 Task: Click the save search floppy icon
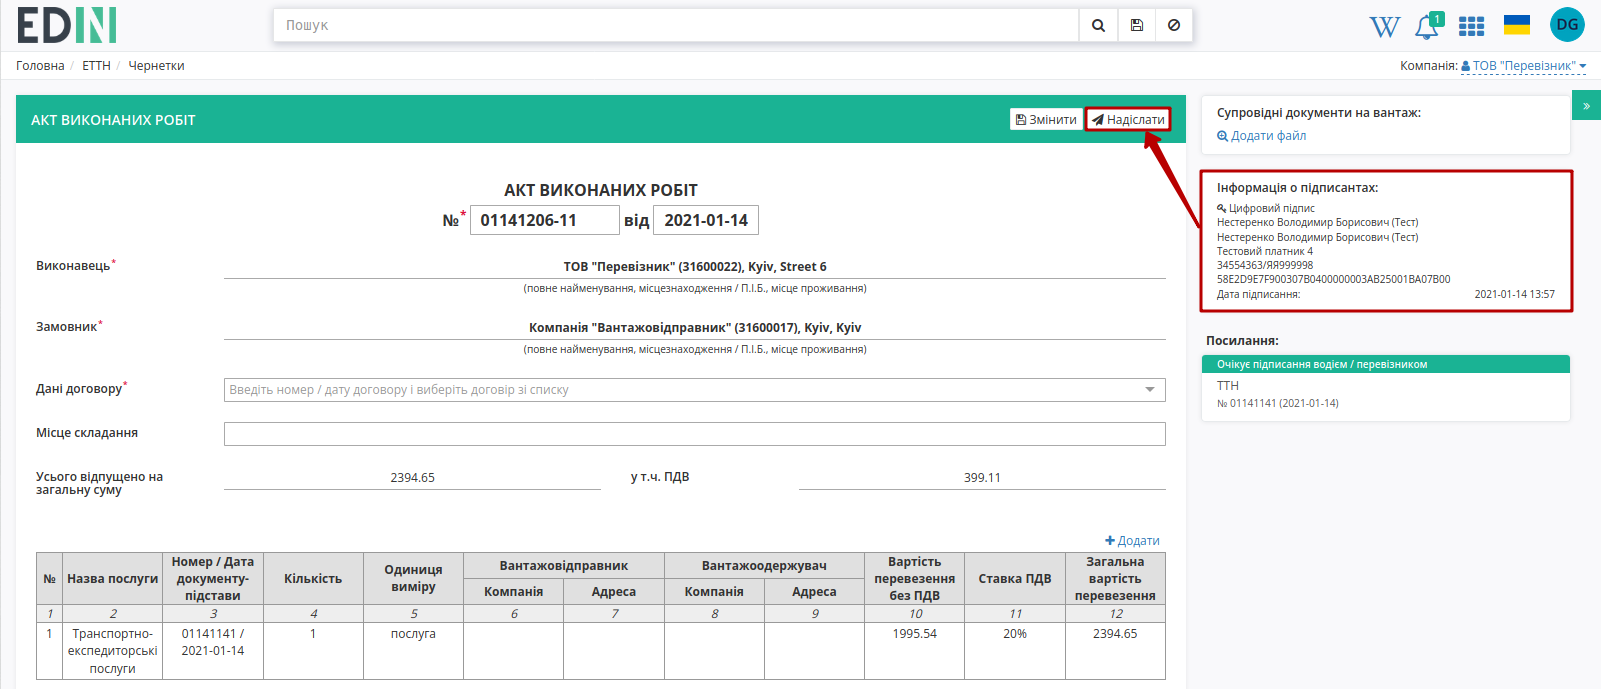1136,25
